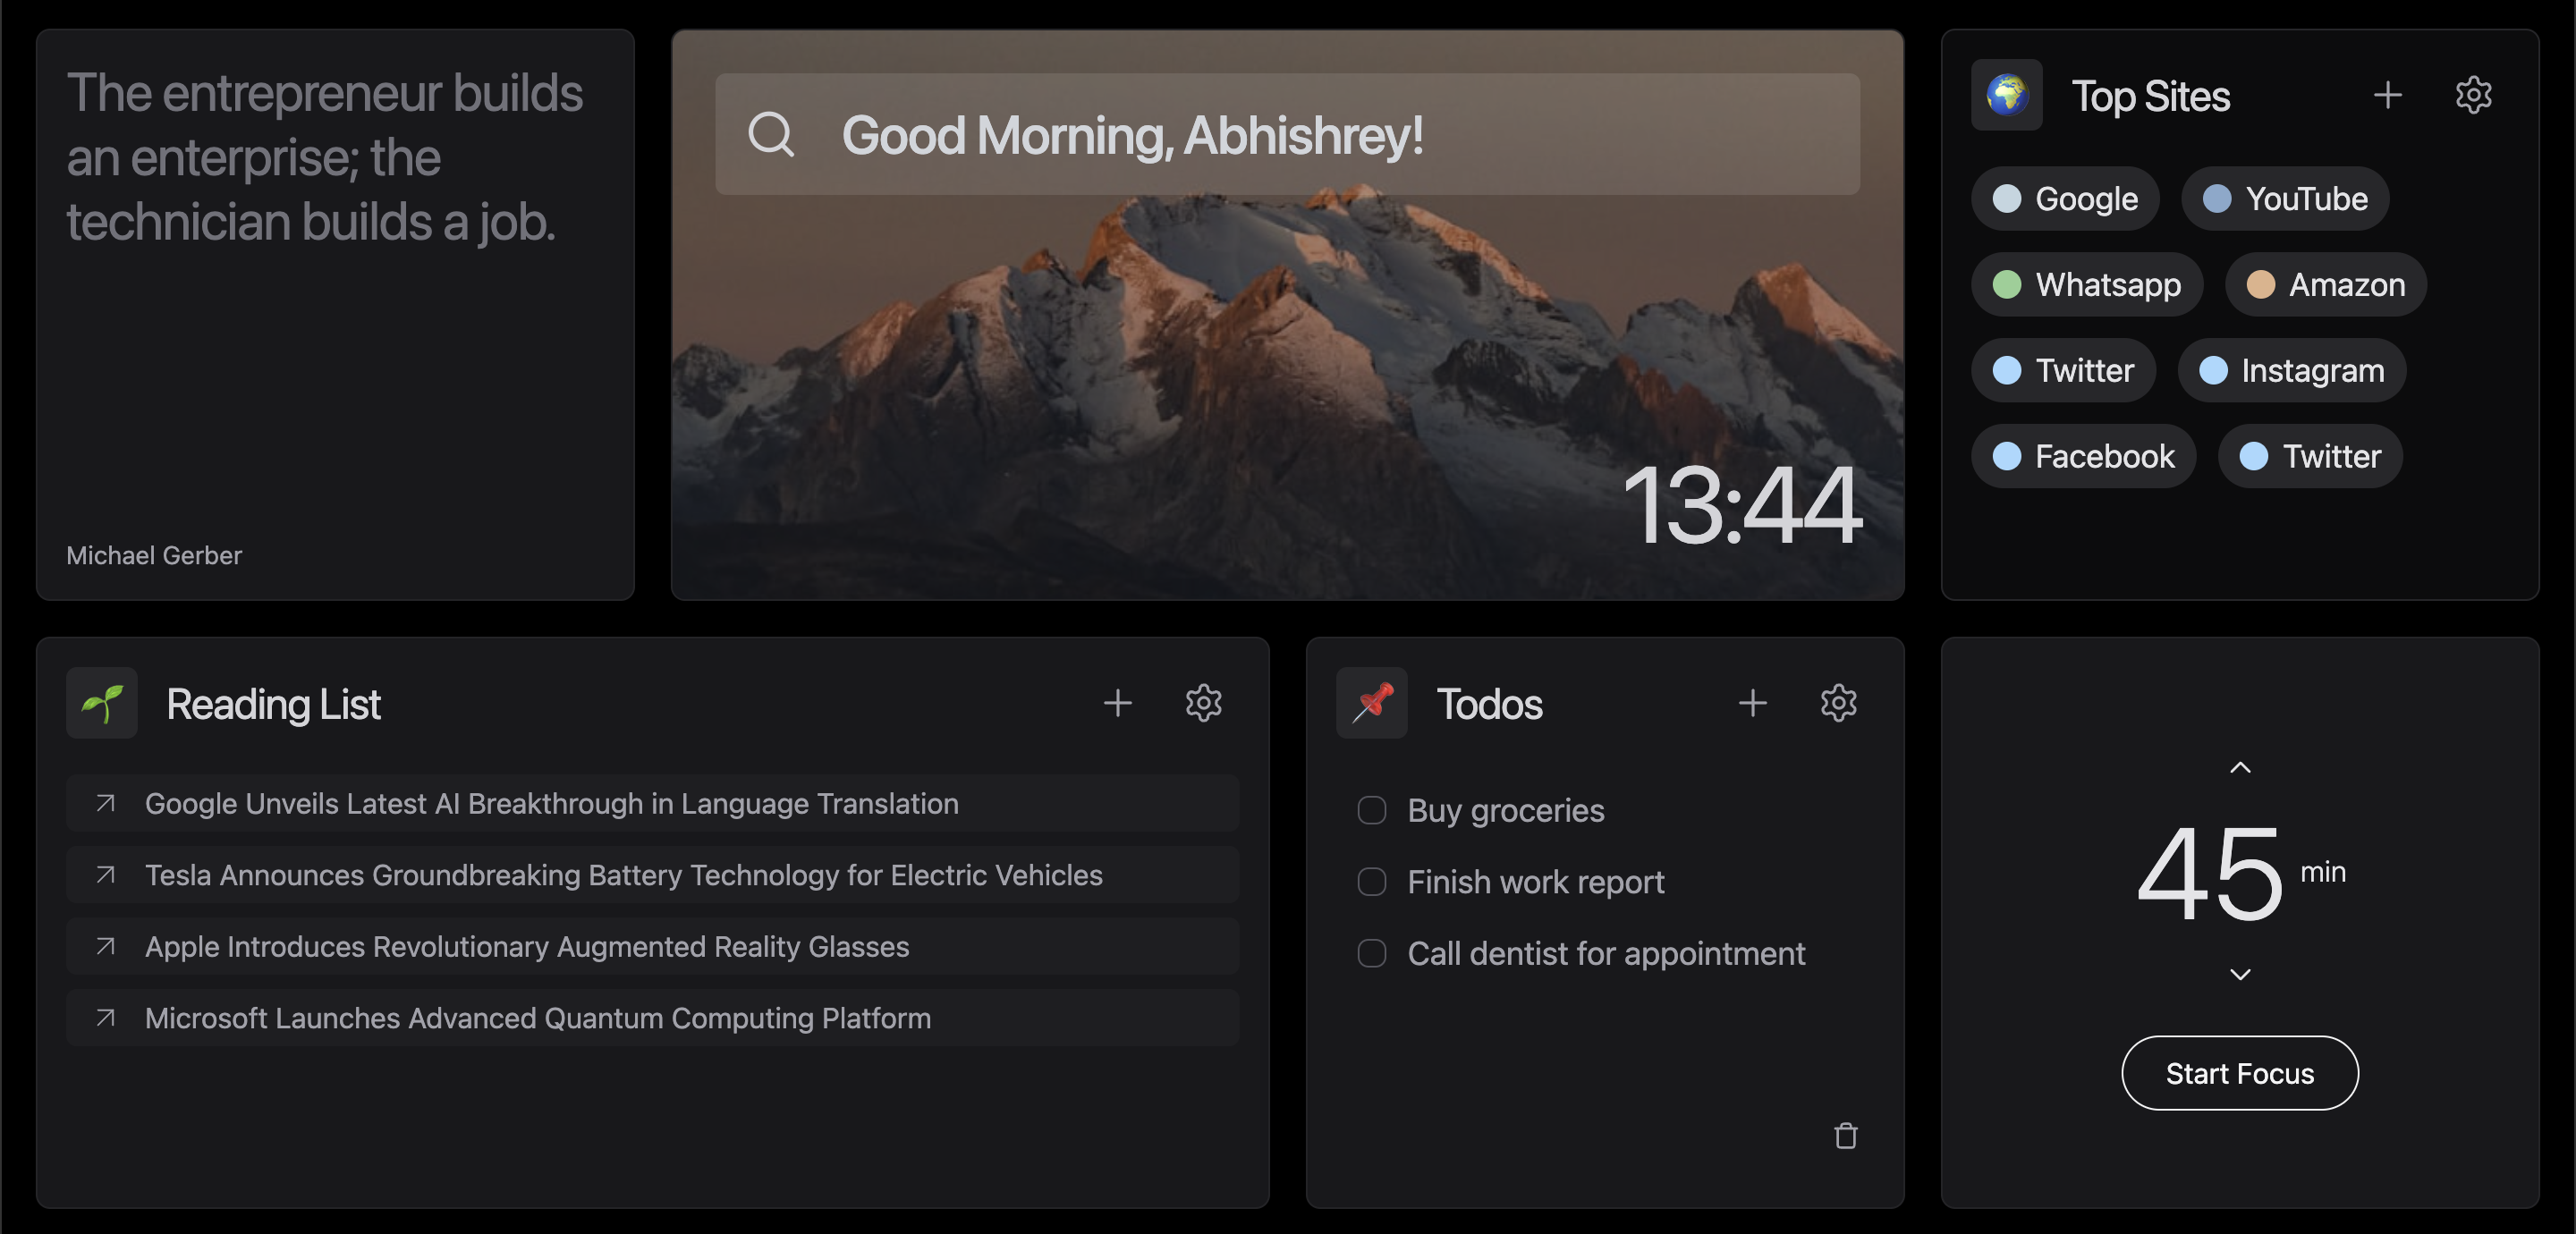Click arrow icon beside Tesla Announces article

pyautogui.click(x=105, y=875)
